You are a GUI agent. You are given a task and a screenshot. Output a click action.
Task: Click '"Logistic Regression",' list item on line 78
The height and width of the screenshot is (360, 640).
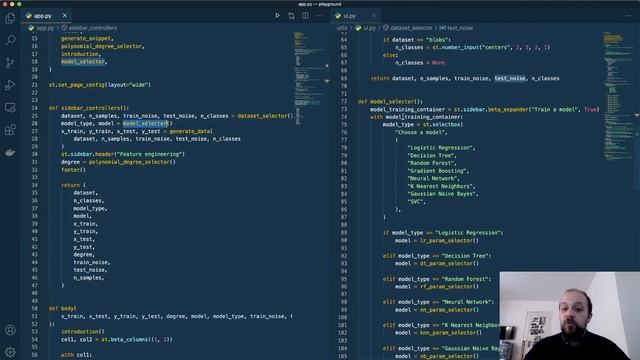tap(441, 148)
